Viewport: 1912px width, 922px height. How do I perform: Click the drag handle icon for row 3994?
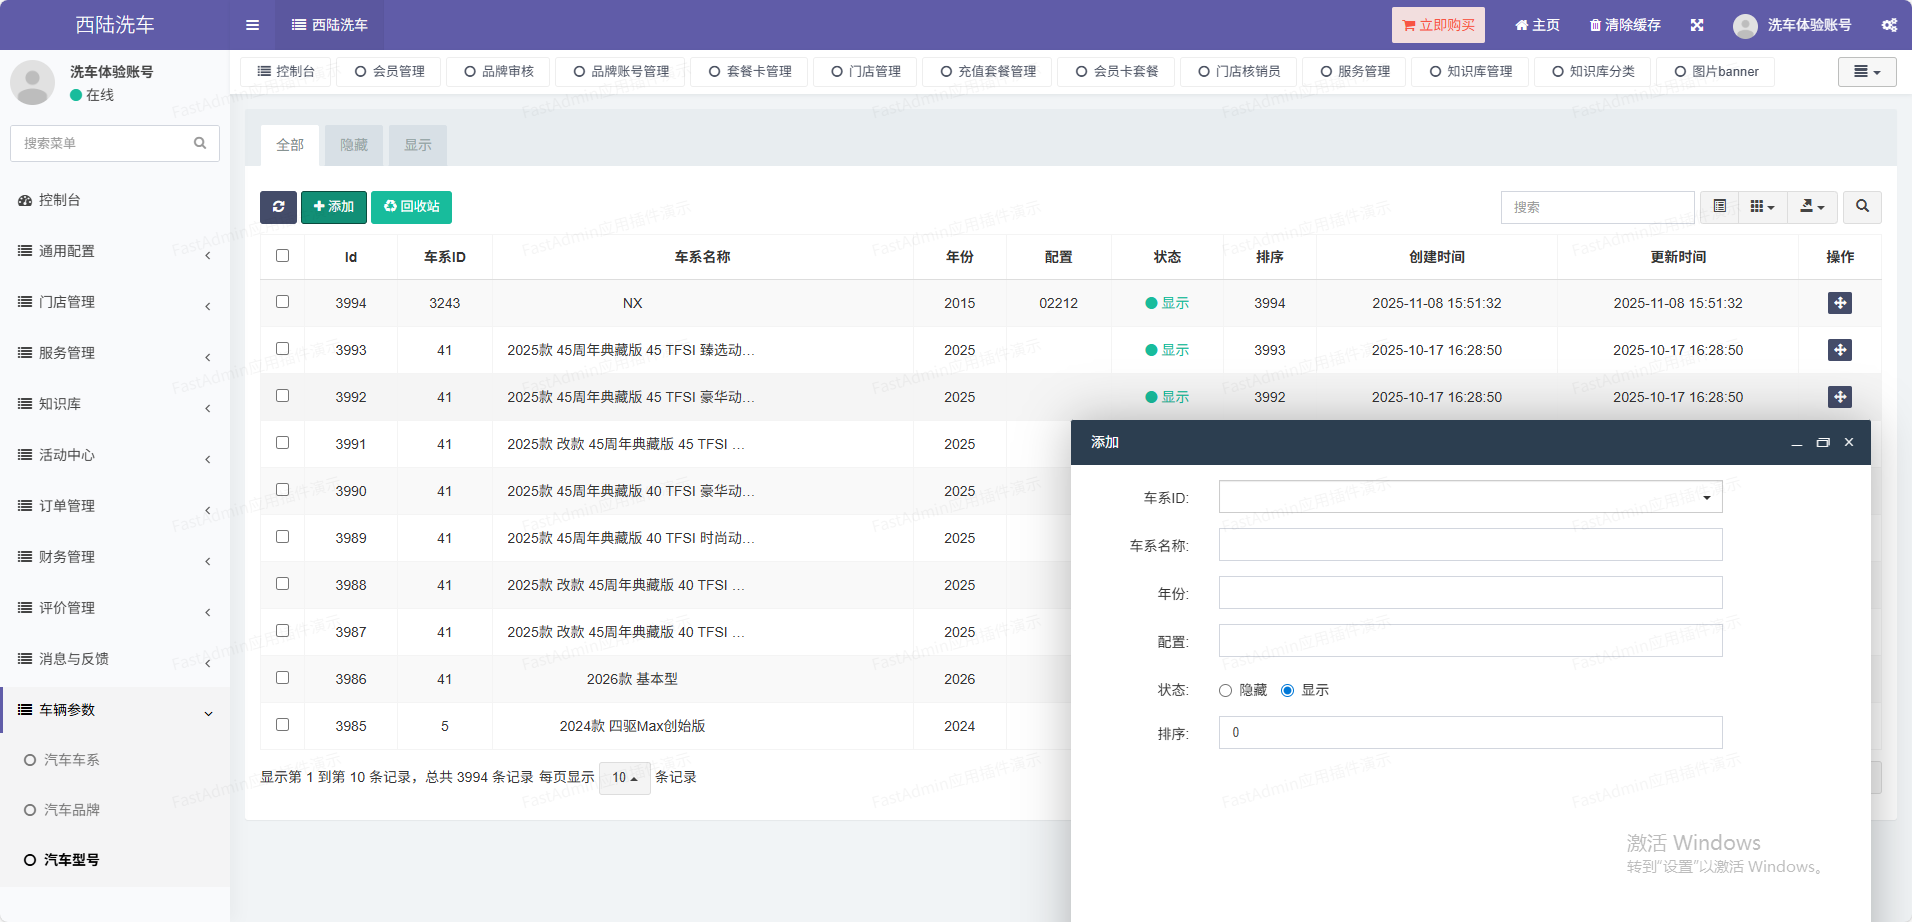tap(1839, 303)
